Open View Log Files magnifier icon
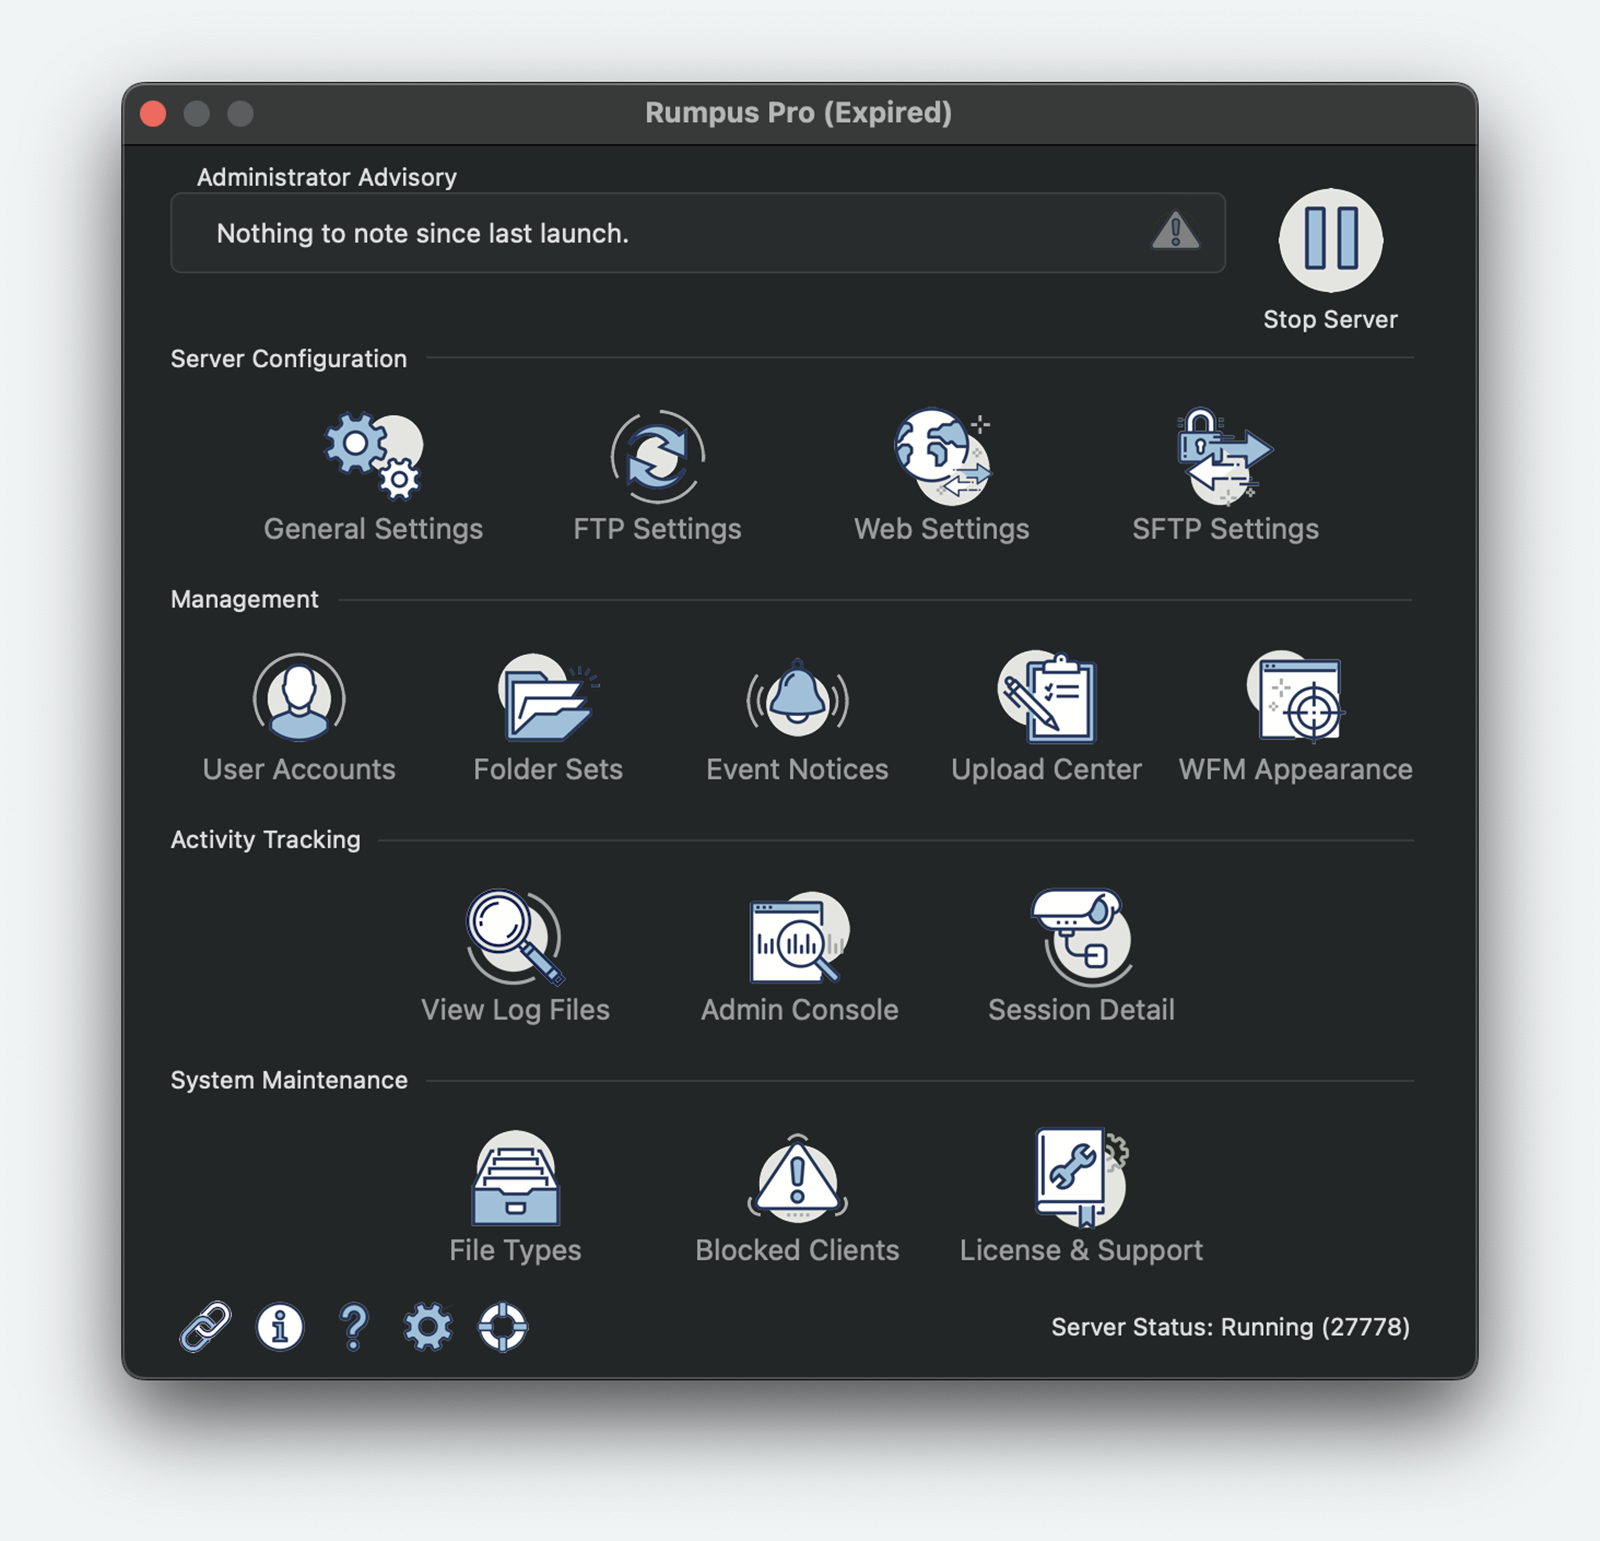1600x1541 pixels. pyautogui.click(x=515, y=937)
